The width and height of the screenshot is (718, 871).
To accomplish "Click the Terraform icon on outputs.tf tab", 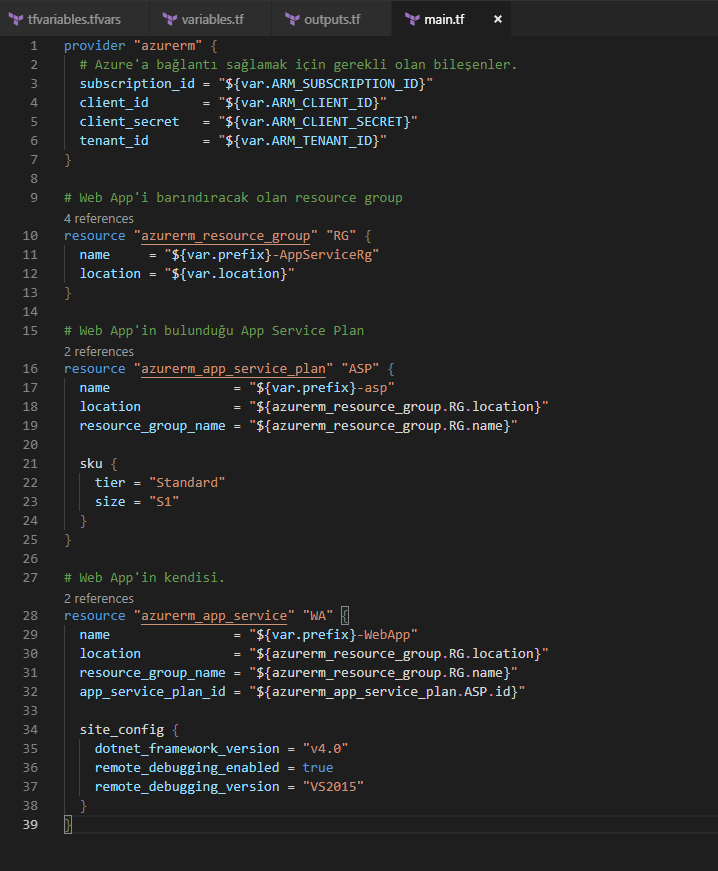I will (292, 19).
